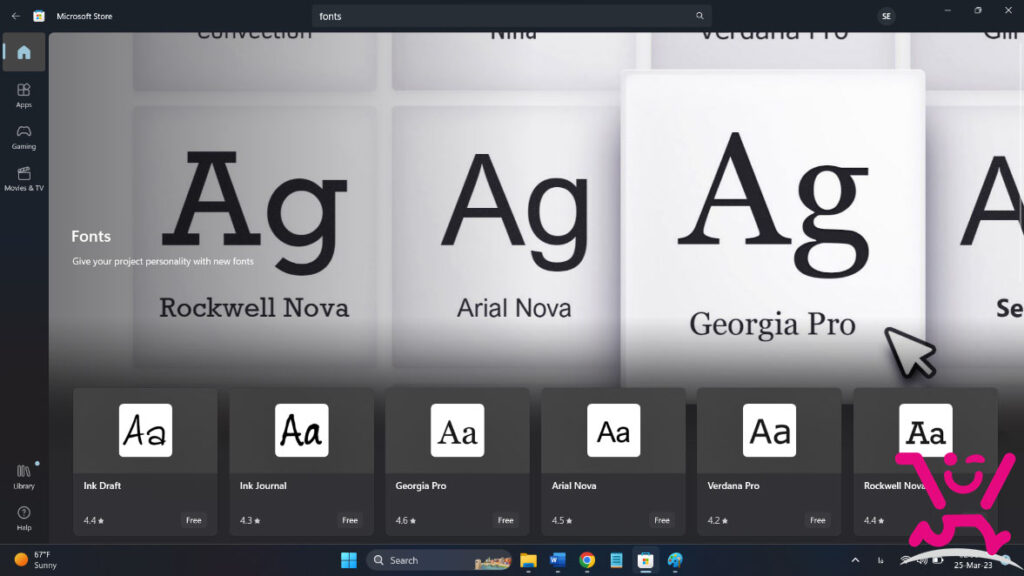
Task: Click the taskbar Search box
Action: click(440, 560)
